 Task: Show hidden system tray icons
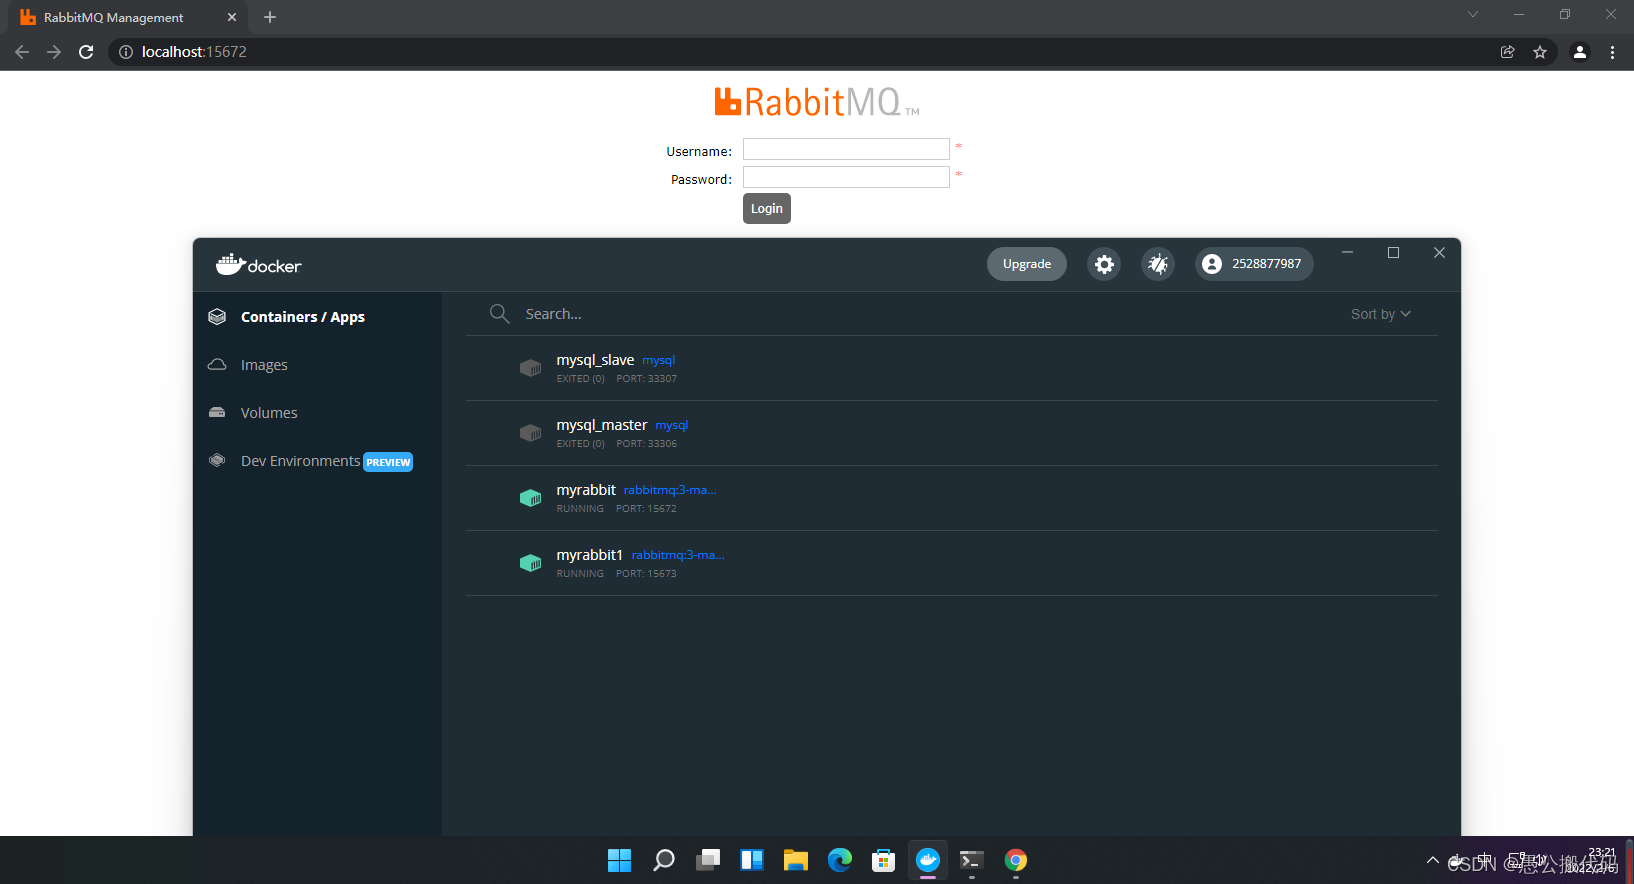point(1433,860)
